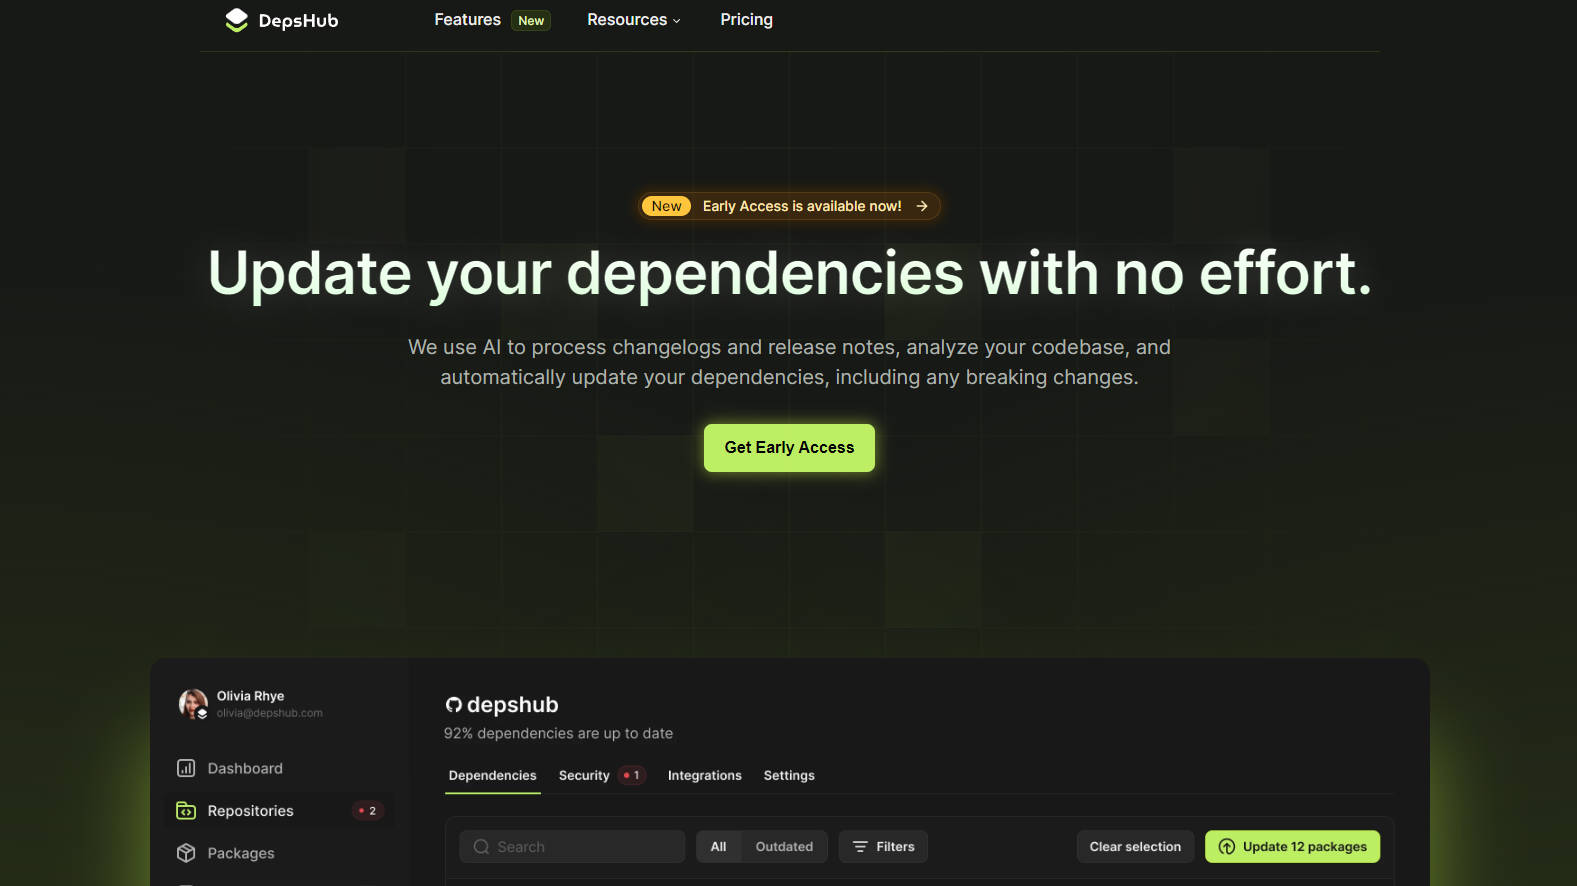
Task: Click the Search input field
Action: pos(572,847)
